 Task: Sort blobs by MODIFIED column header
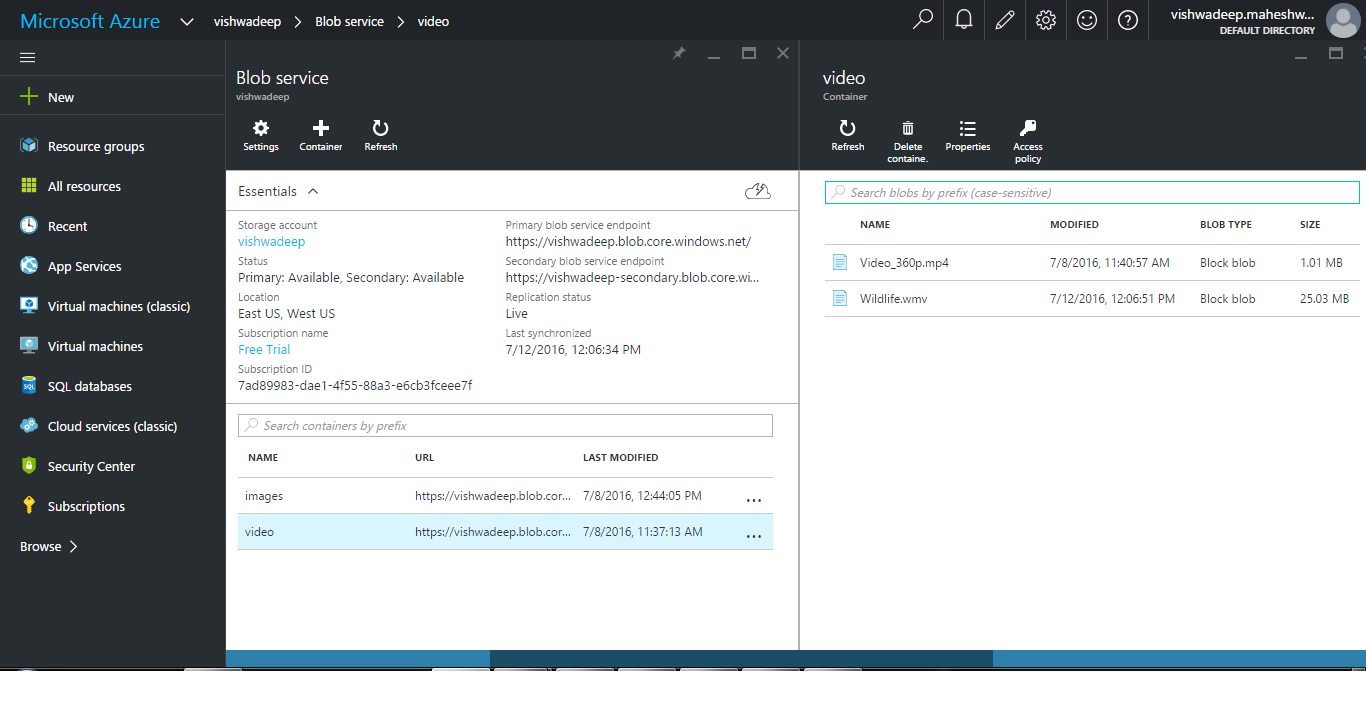click(x=1074, y=224)
